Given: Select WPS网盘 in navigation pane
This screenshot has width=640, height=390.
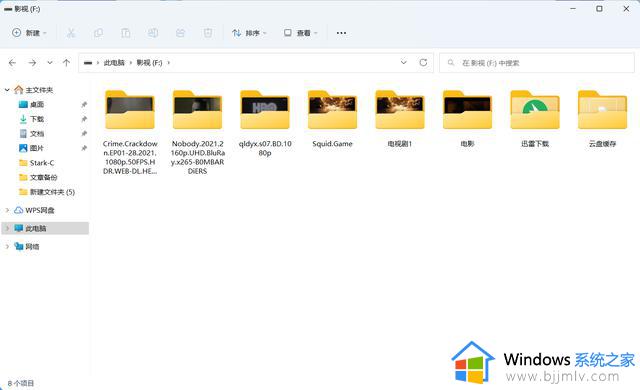Looking at the screenshot, I should [x=34, y=210].
